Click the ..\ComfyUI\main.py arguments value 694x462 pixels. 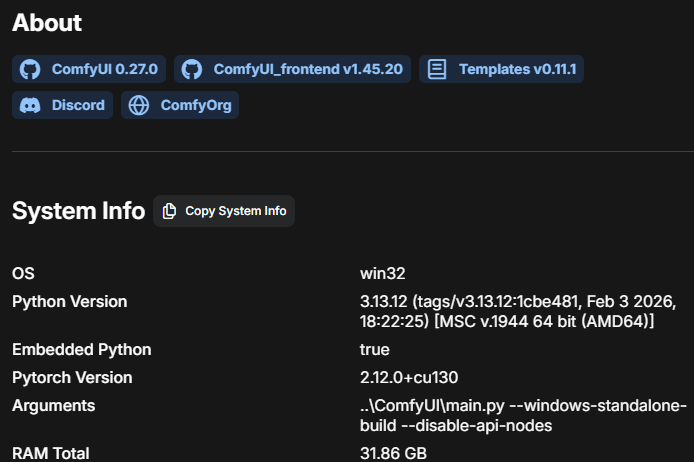click(x=523, y=416)
